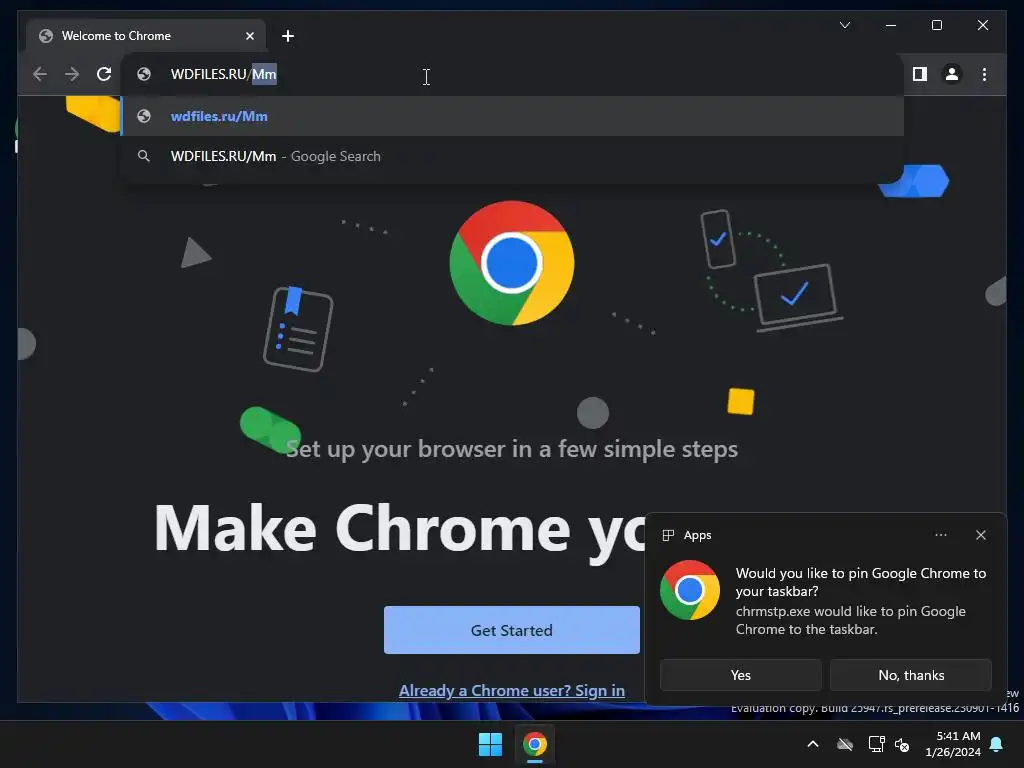Click the Chrome icon on the taskbar
Screen dimensions: 1024x768
coord(535,744)
